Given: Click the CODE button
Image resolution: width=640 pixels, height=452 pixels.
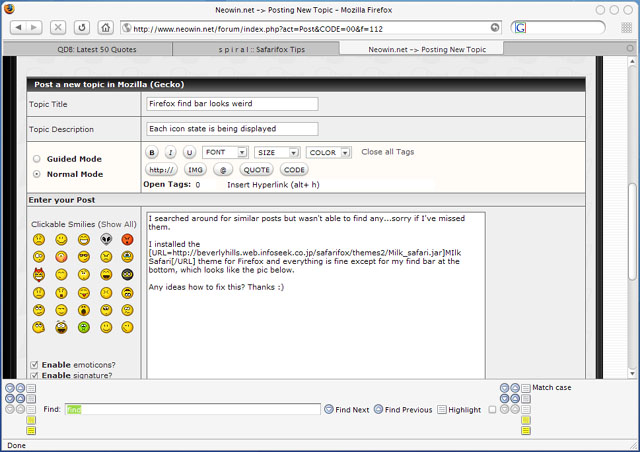Looking at the screenshot, I should point(294,169).
